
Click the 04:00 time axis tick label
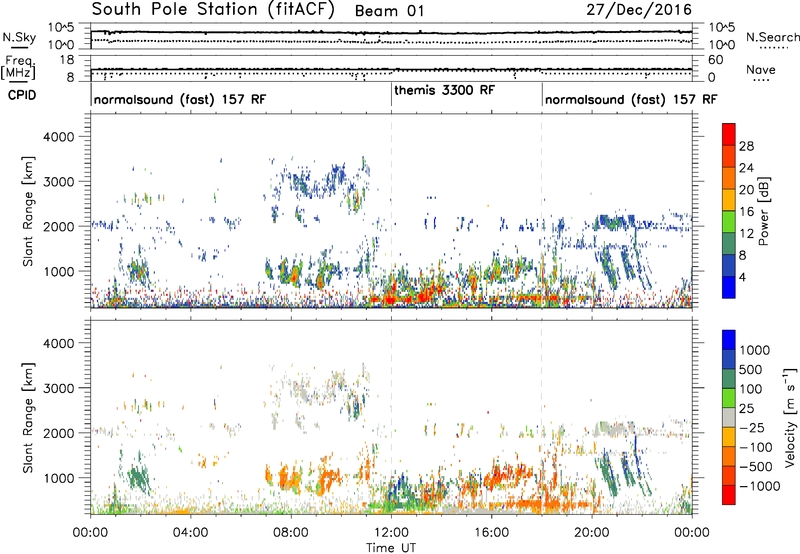190,533
